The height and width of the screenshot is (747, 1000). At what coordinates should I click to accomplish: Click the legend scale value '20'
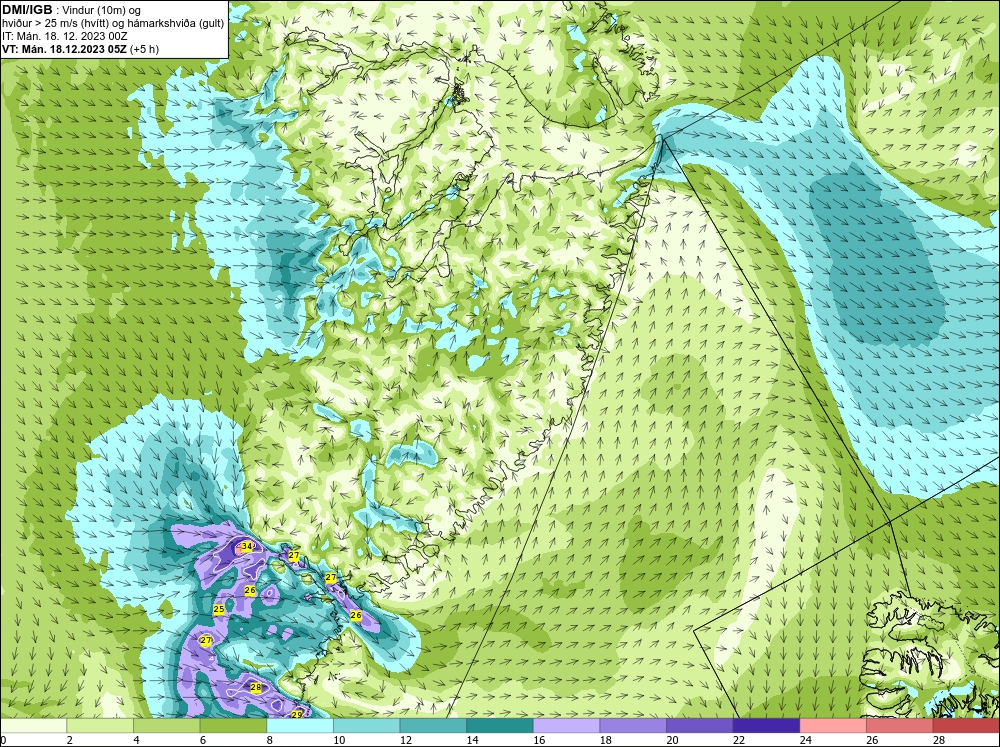pos(672,740)
